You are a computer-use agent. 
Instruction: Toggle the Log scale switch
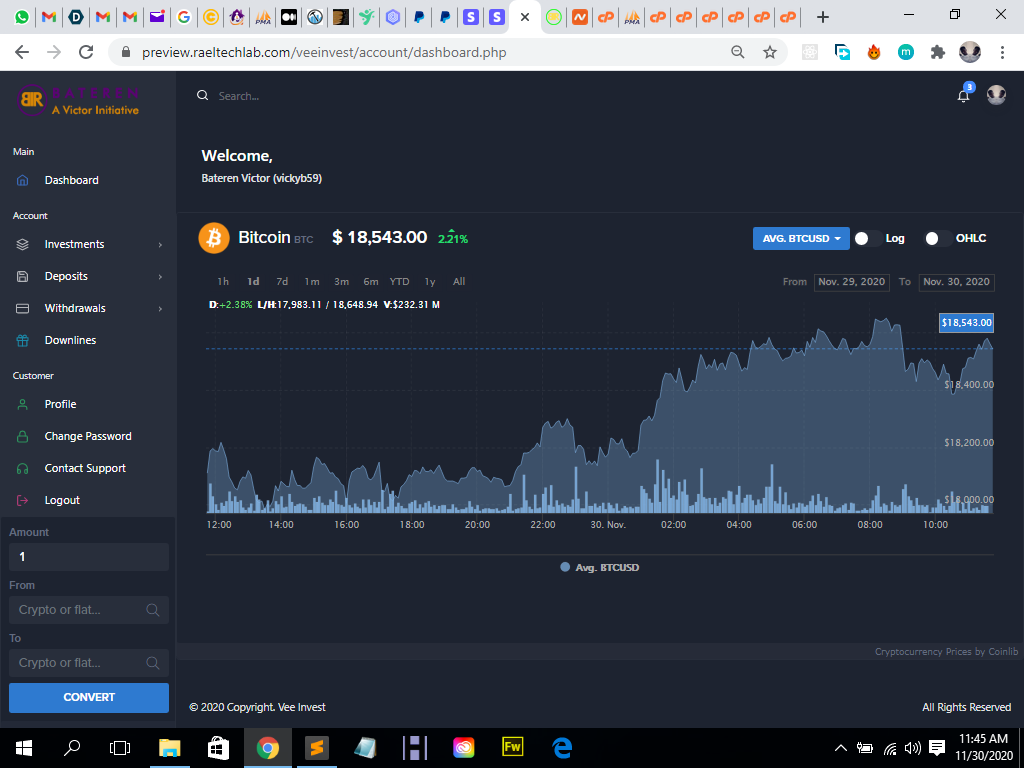867,238
